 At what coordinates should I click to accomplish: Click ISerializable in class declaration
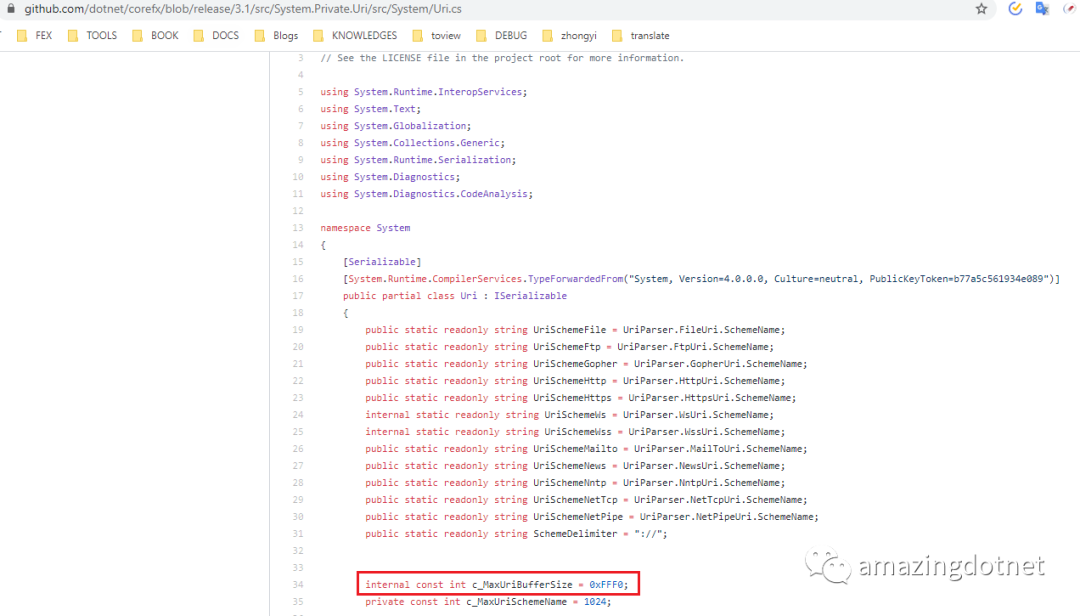530,296
